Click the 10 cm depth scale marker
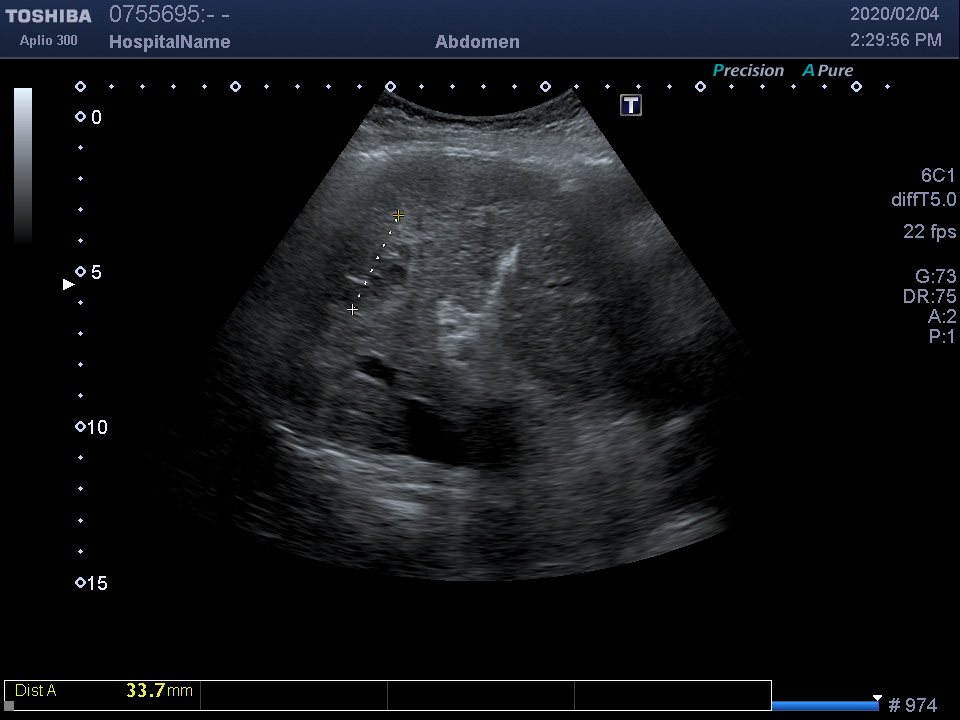The width and height of the screenshot is (960, 720). pos(81,427)
